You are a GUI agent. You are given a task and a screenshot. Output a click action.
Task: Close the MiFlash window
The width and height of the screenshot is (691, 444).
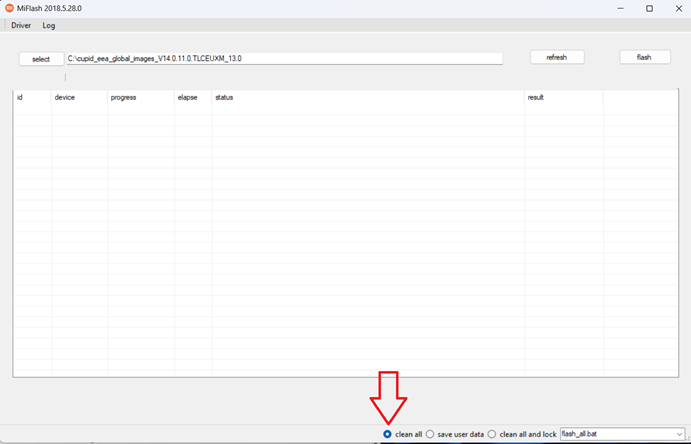tap(677, 8)
